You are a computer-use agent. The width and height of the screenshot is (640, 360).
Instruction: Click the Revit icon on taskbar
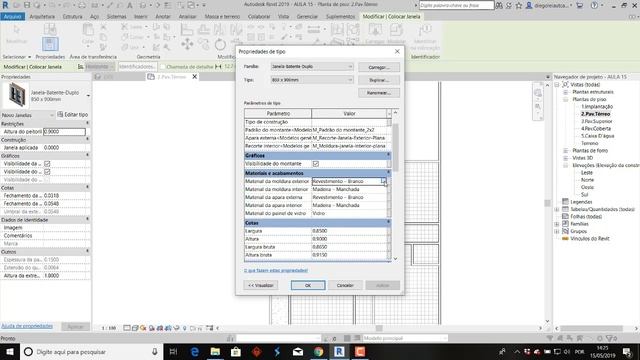coord(339,351)
